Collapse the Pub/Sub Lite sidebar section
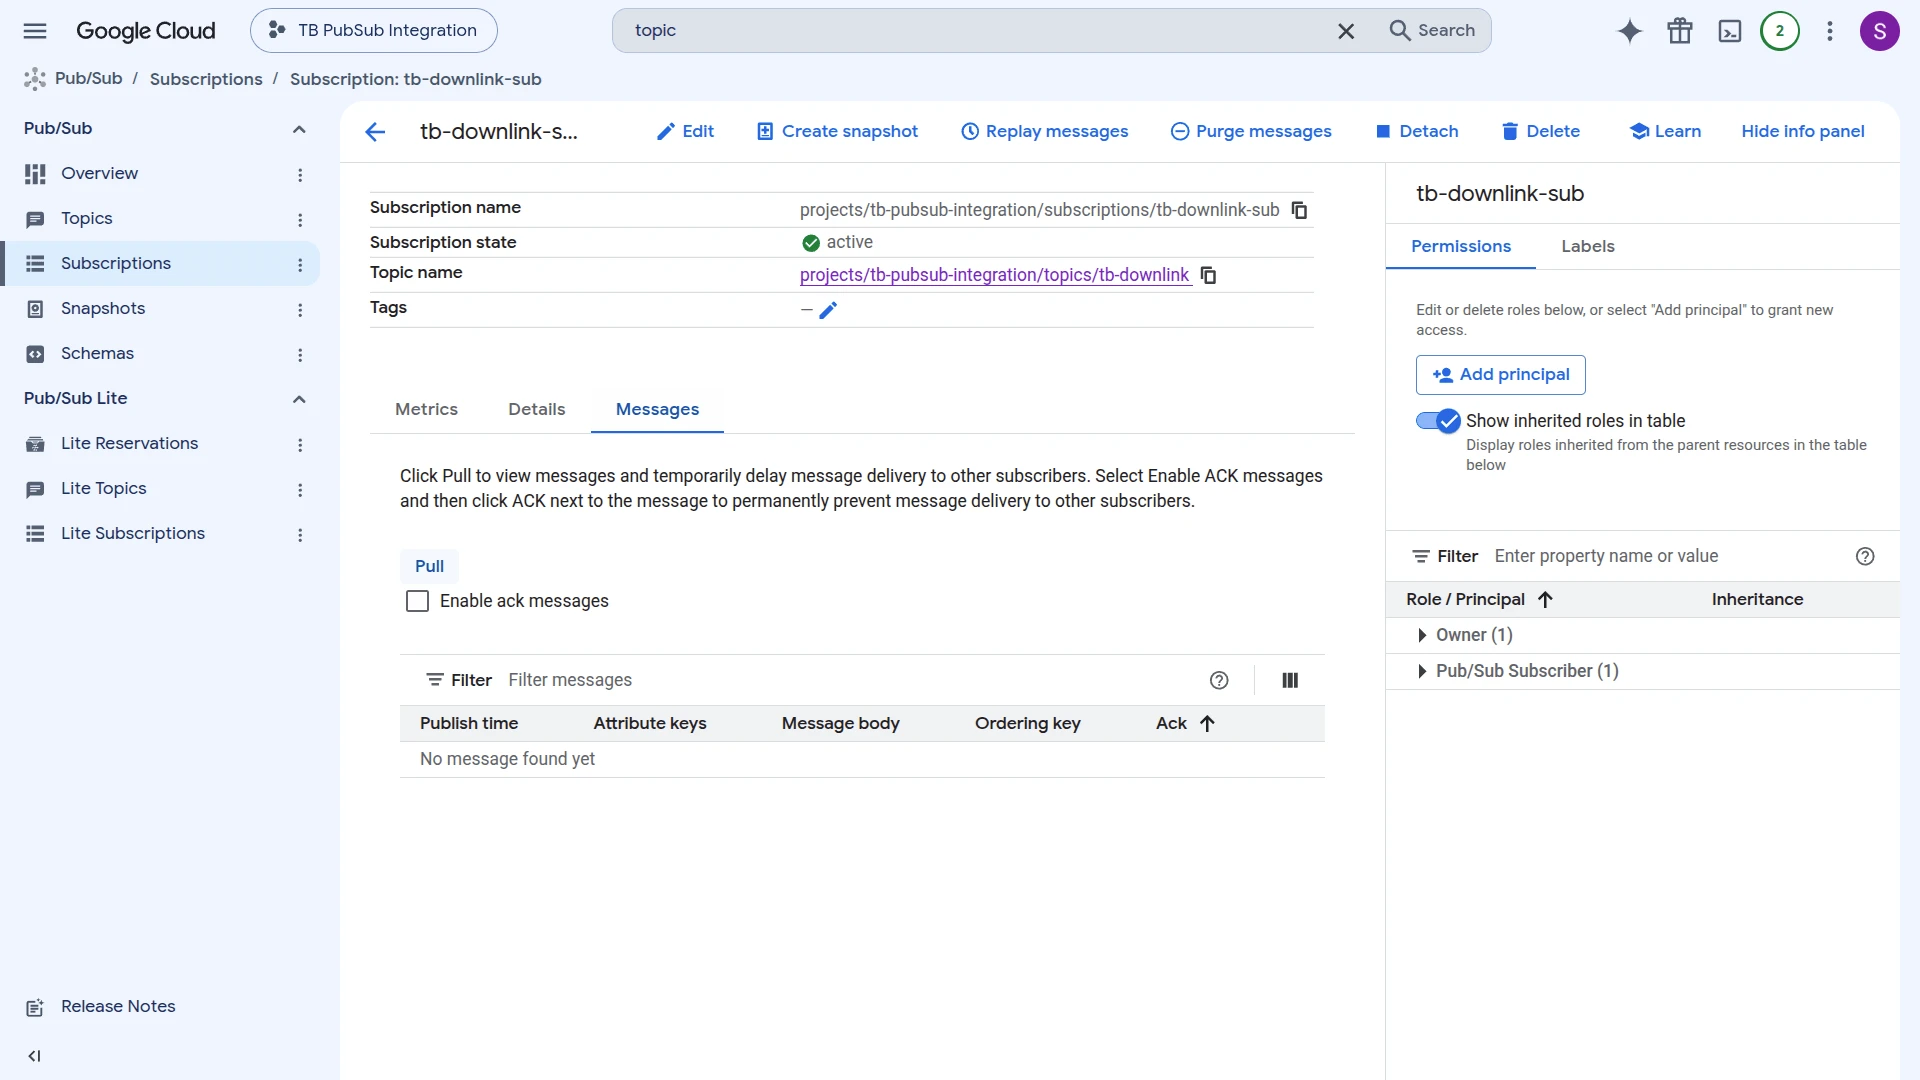This screenshot has height=1080, width=1920. coord(299,399)
